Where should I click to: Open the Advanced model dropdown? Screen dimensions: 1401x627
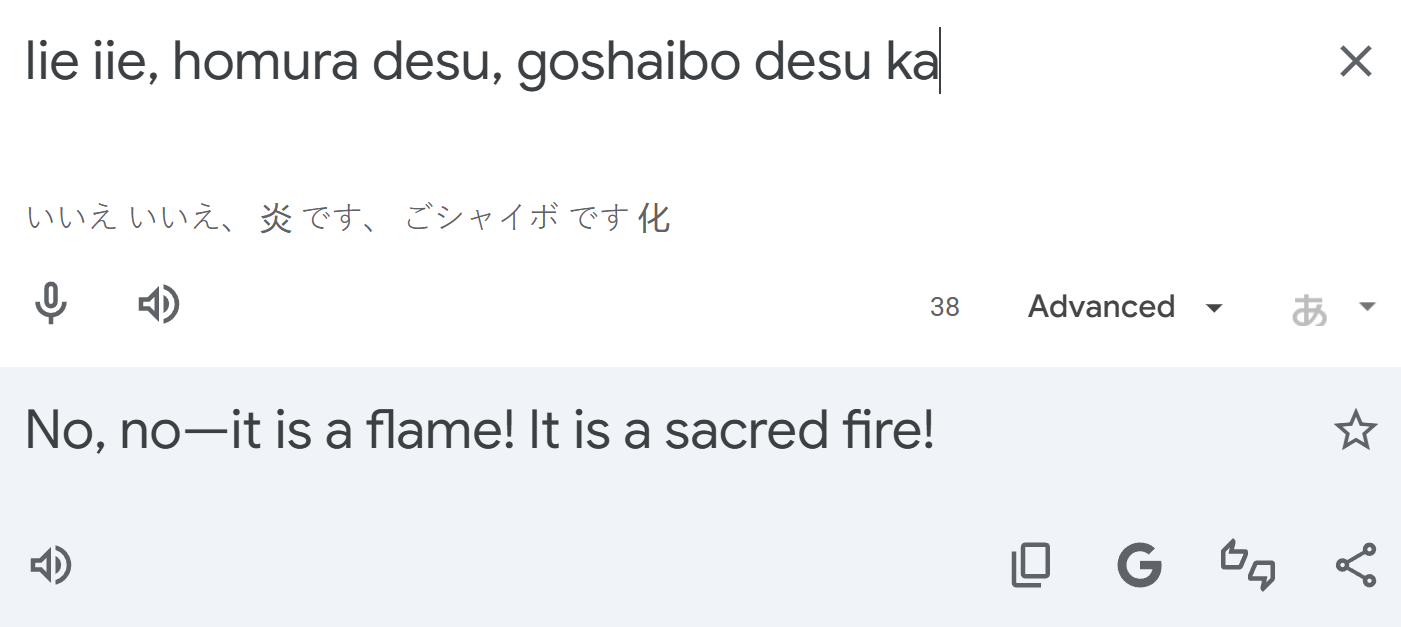(x=1101, y=306)
